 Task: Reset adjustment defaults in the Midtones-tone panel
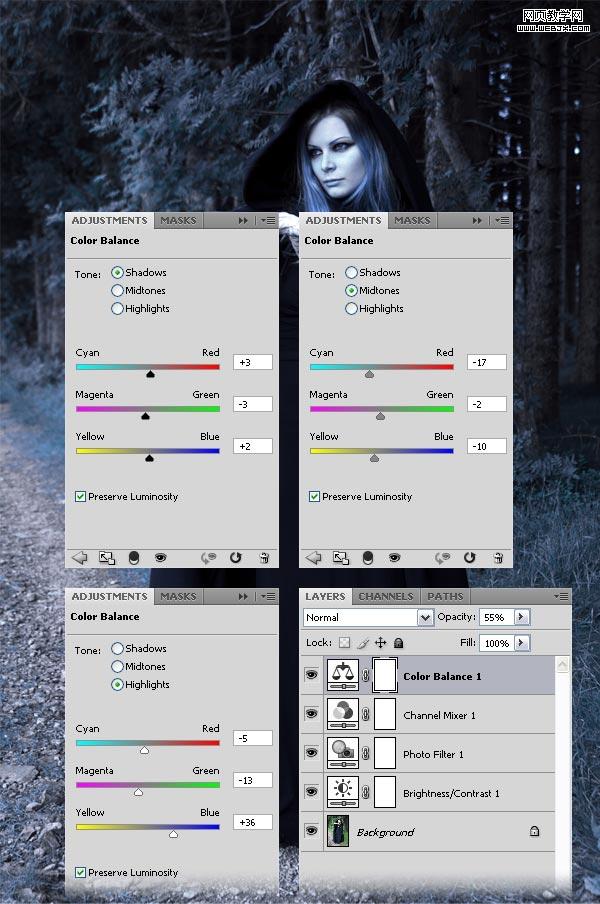[470, 558]
